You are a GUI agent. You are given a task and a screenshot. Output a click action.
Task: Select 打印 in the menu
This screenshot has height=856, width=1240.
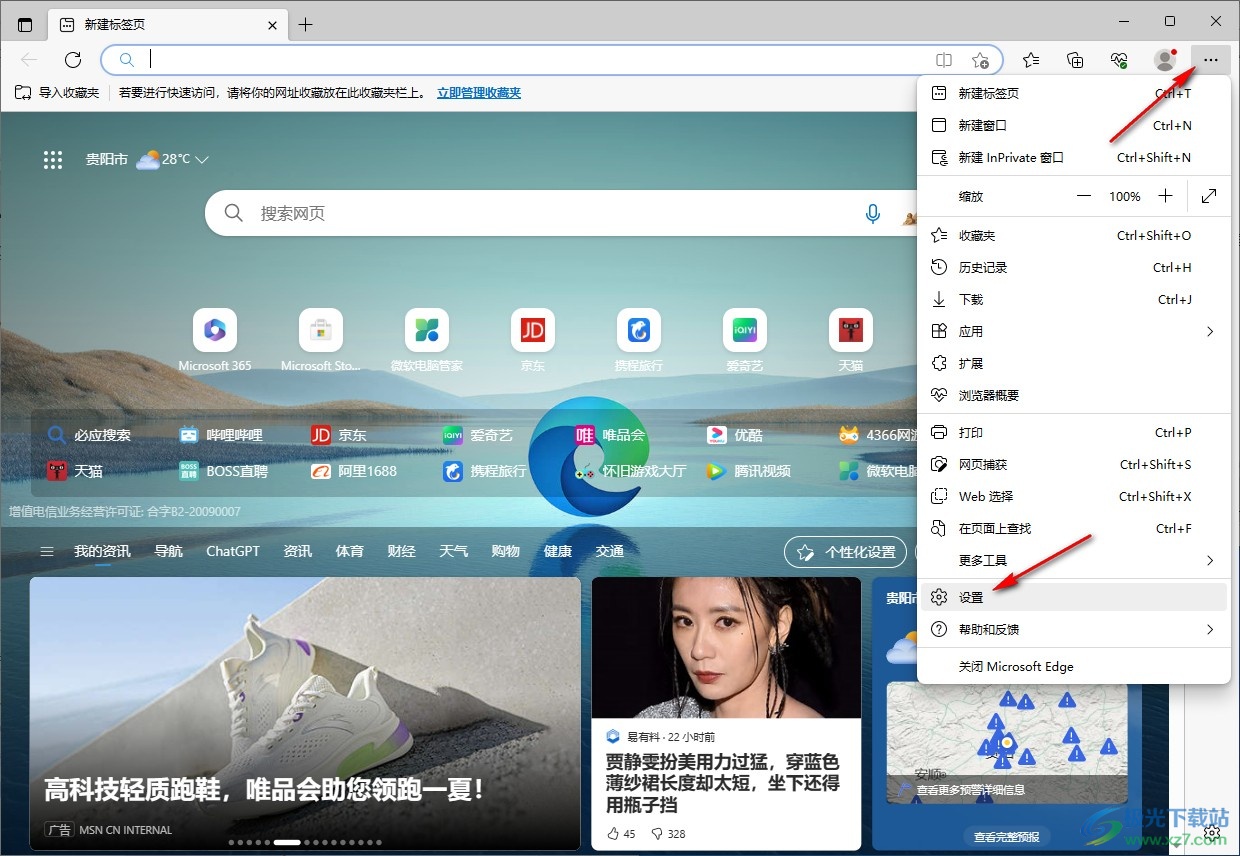(x=1074, y=432)
